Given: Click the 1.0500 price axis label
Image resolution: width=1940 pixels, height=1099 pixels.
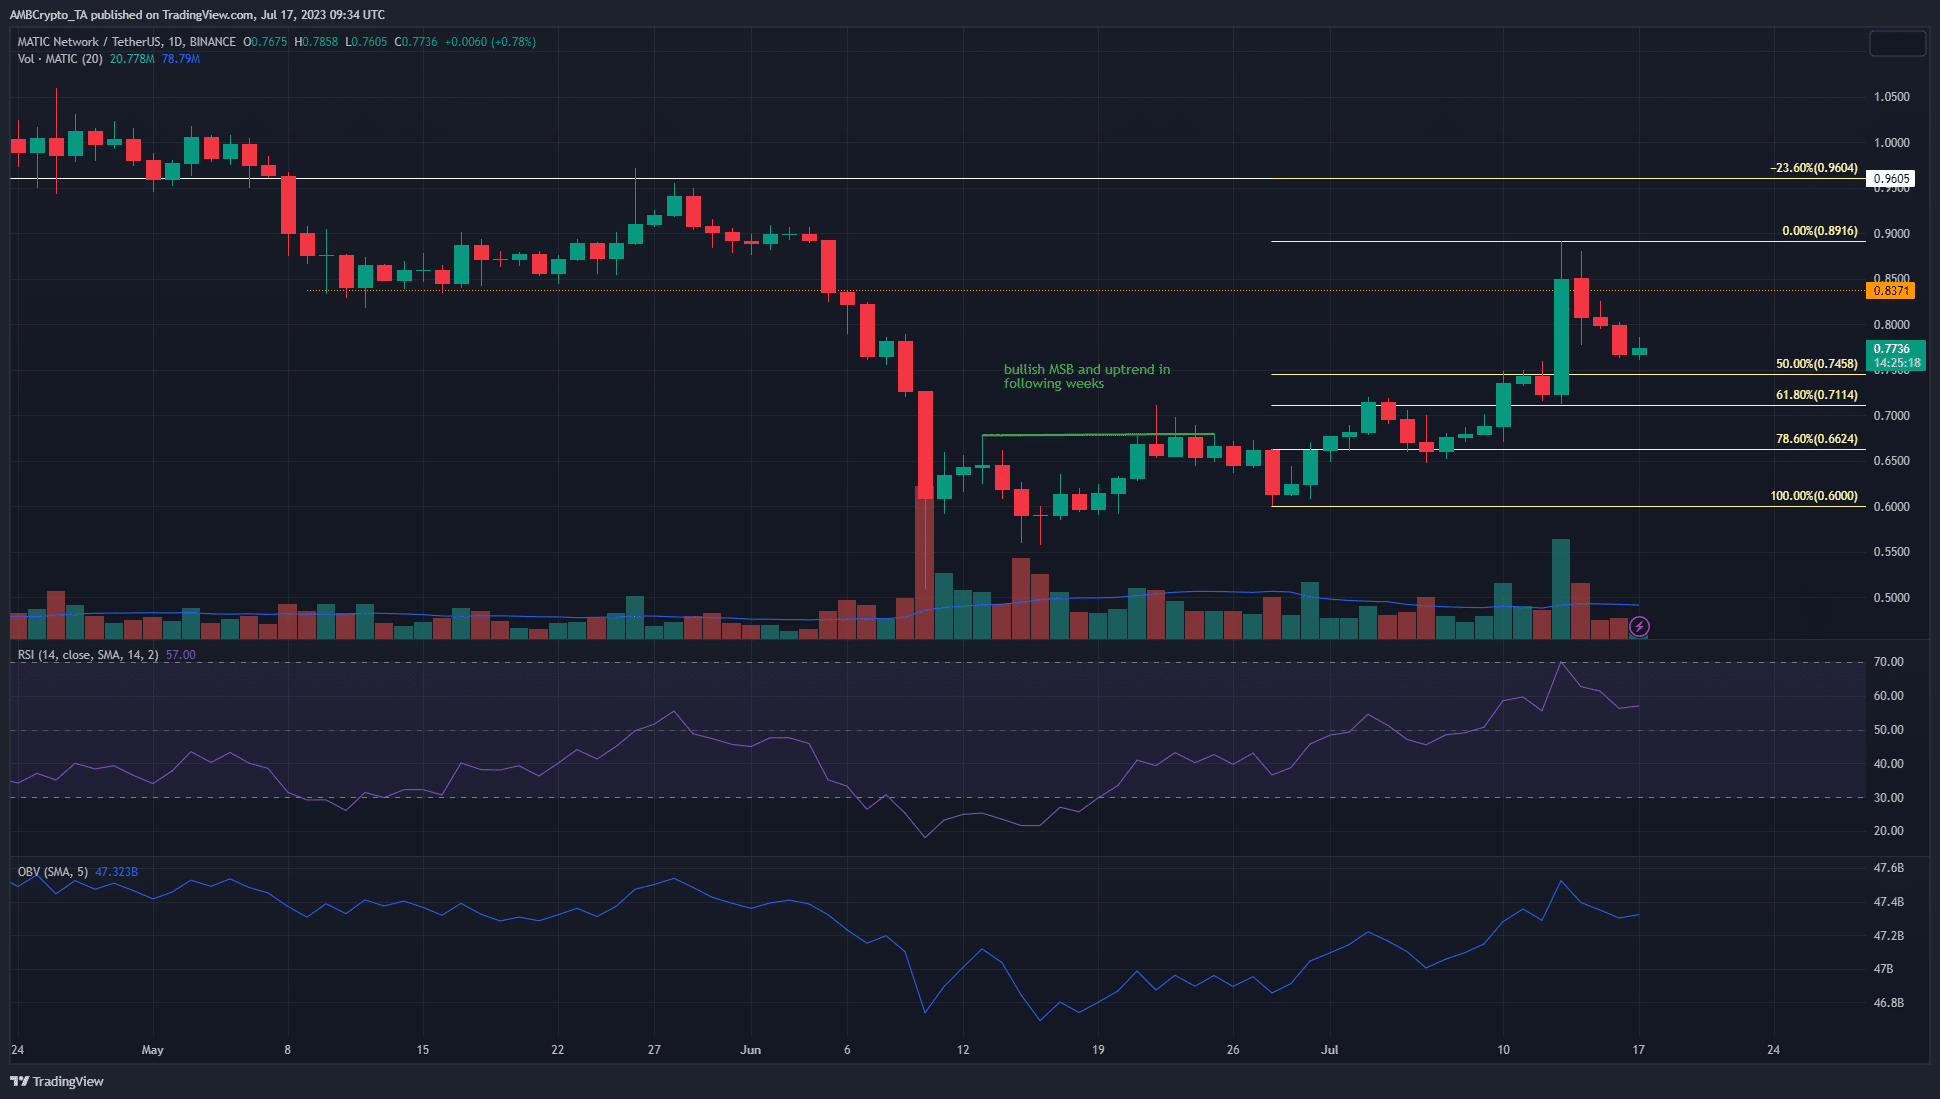Looking at the screenshot, I should click(x=1891, y=97).
